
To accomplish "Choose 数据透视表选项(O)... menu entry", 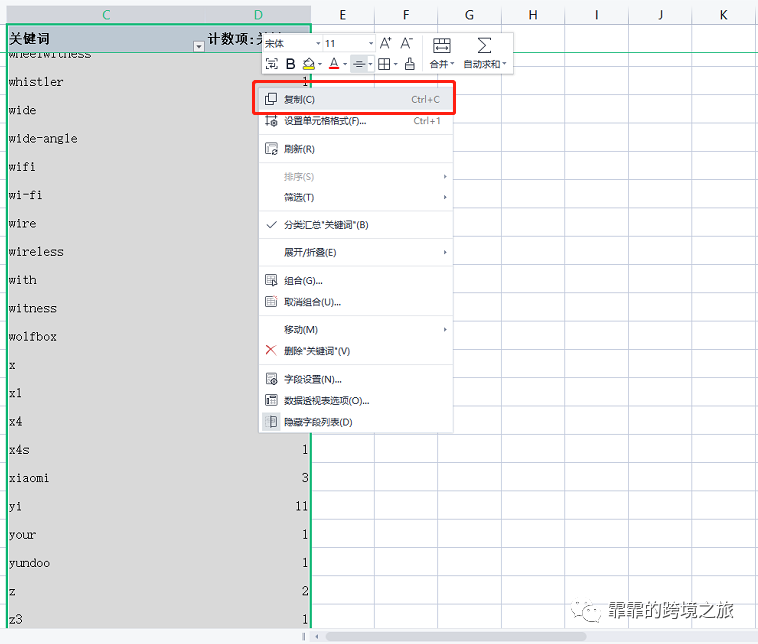I will pyautogui.click(x=356, y=400).
